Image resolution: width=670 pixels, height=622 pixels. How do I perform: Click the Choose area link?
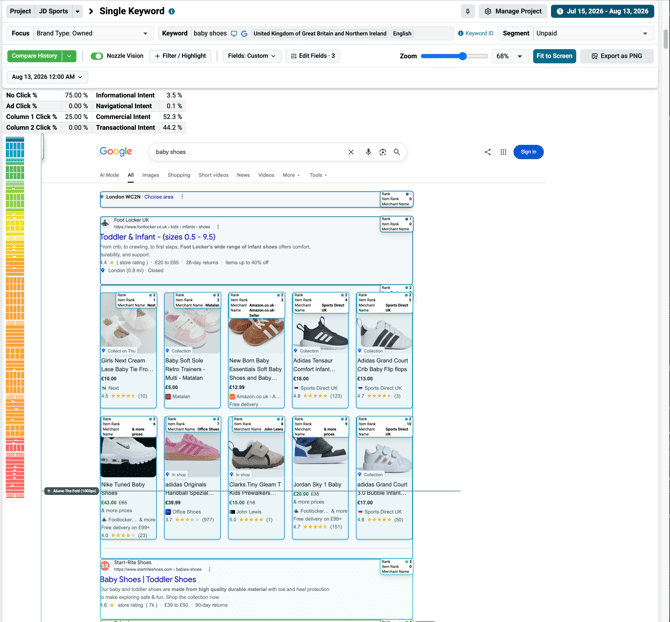[159, 197]
